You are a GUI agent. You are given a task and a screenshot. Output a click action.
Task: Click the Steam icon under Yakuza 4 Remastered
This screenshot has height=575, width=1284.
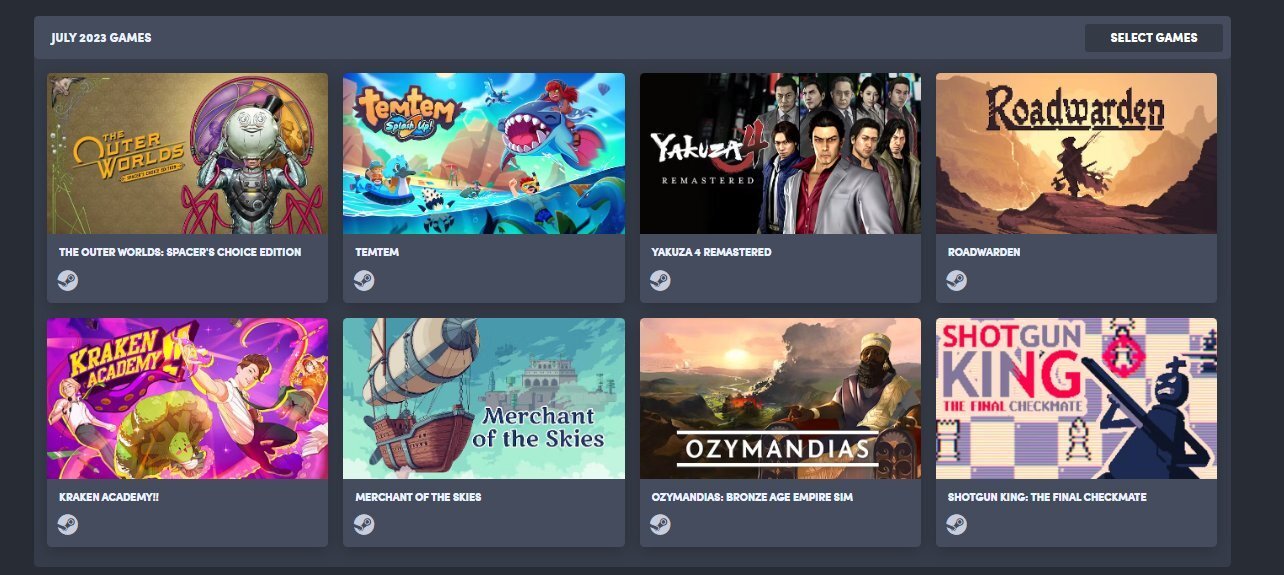click(x=660, y=280)
